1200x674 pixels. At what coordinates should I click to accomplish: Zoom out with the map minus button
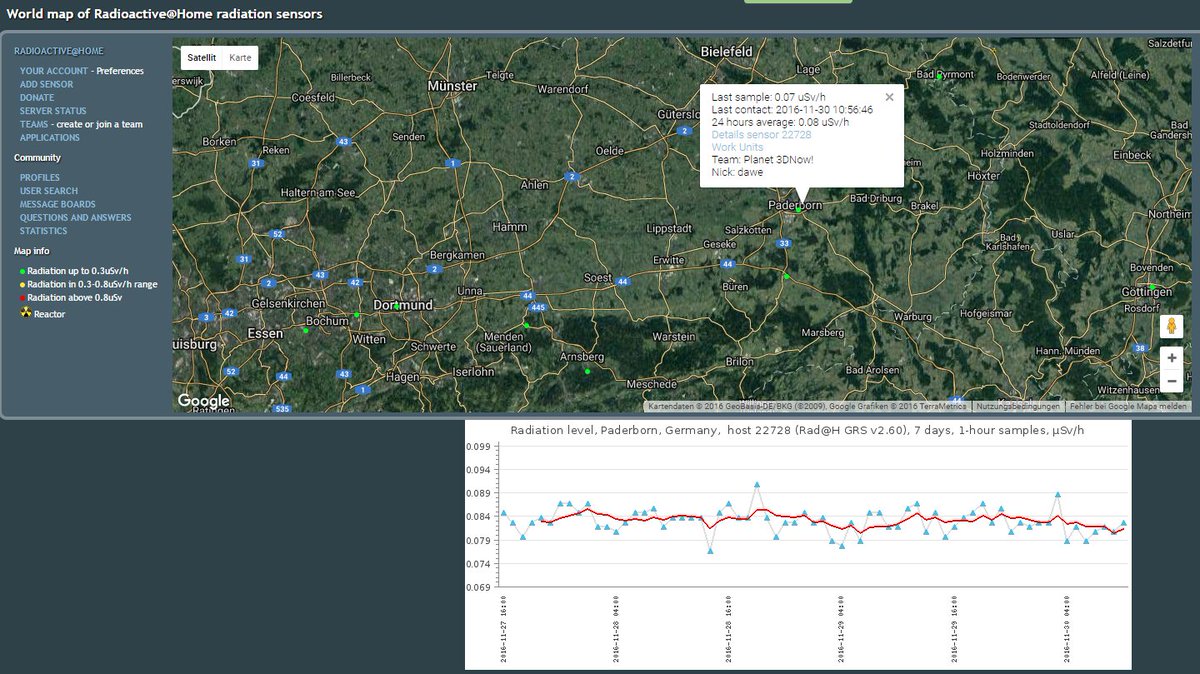tap(1172, 381)
